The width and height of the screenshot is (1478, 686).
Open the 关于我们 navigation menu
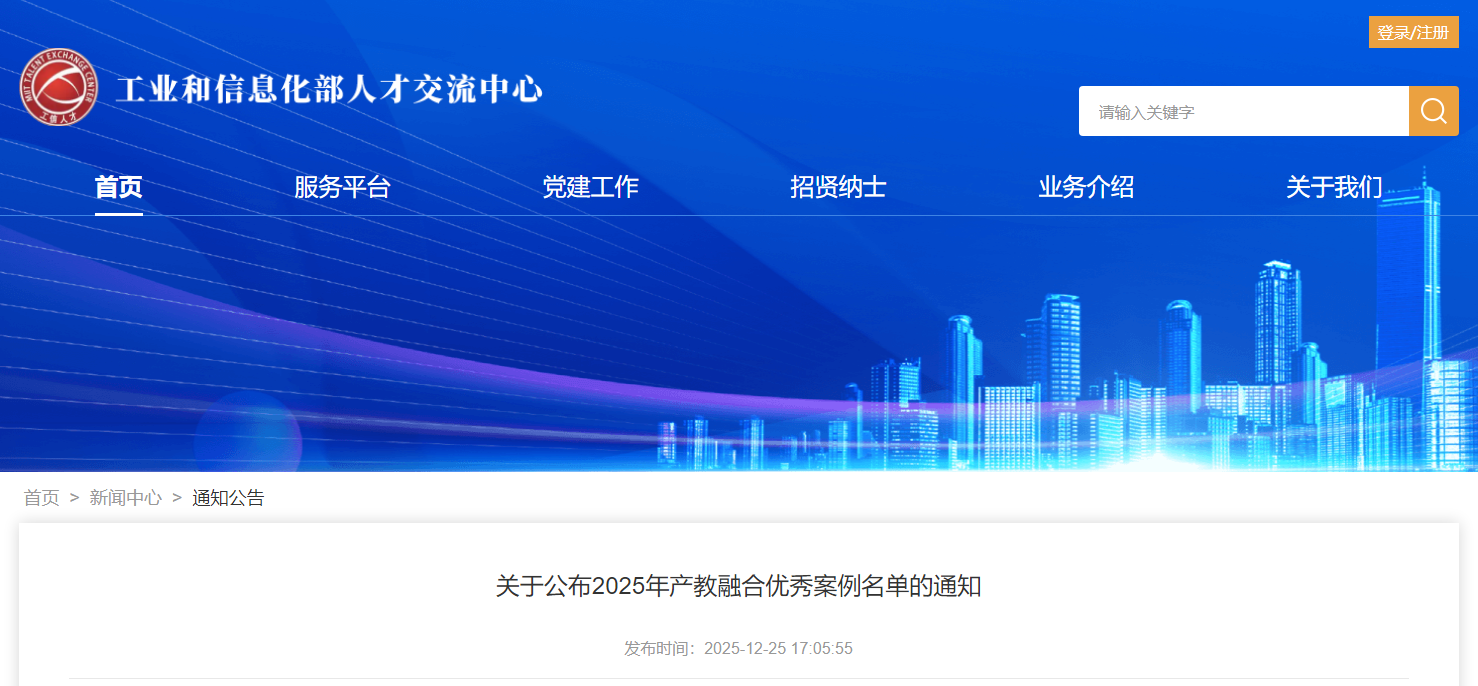pos(1334,187)
